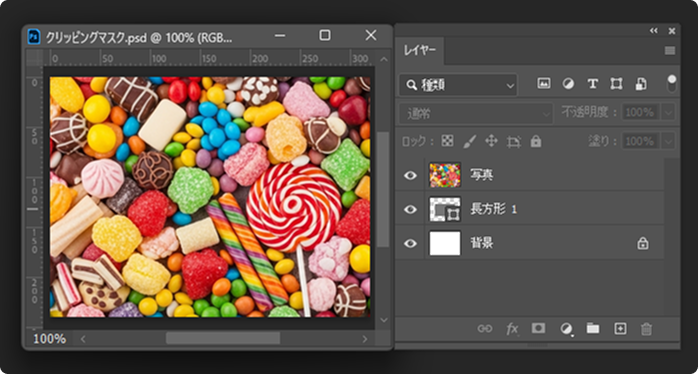Hide the 長方形 1 layer via eye icon

click(410, 209)
